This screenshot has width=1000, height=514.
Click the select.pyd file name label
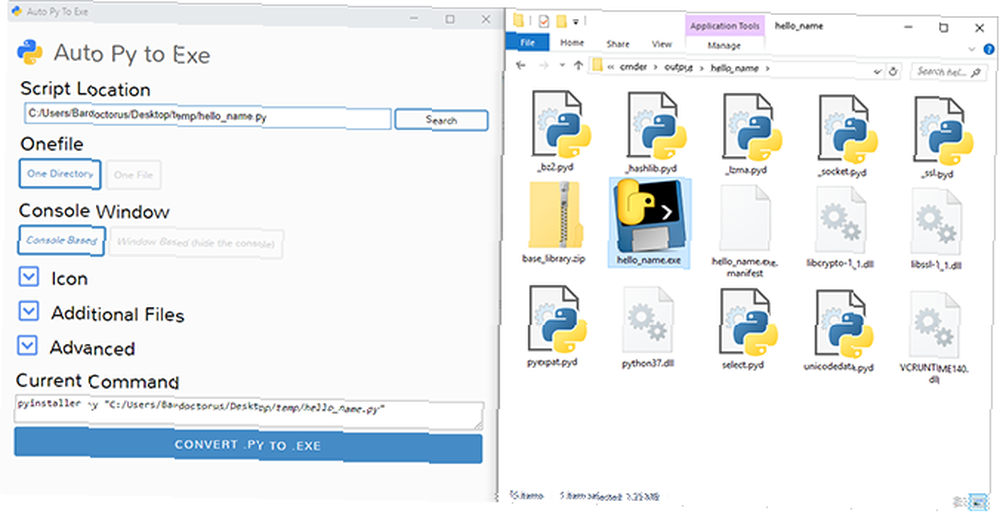point(743,365)
